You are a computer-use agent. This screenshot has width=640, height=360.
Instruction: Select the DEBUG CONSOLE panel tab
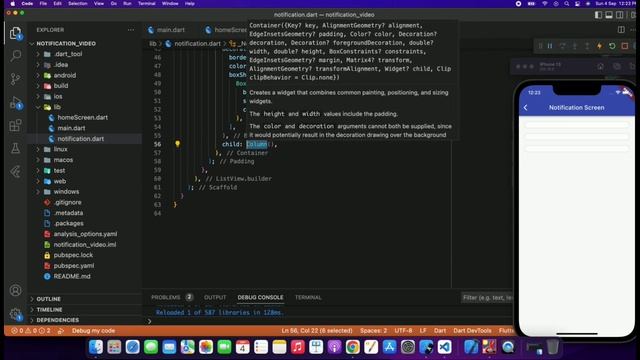[260, 298]
